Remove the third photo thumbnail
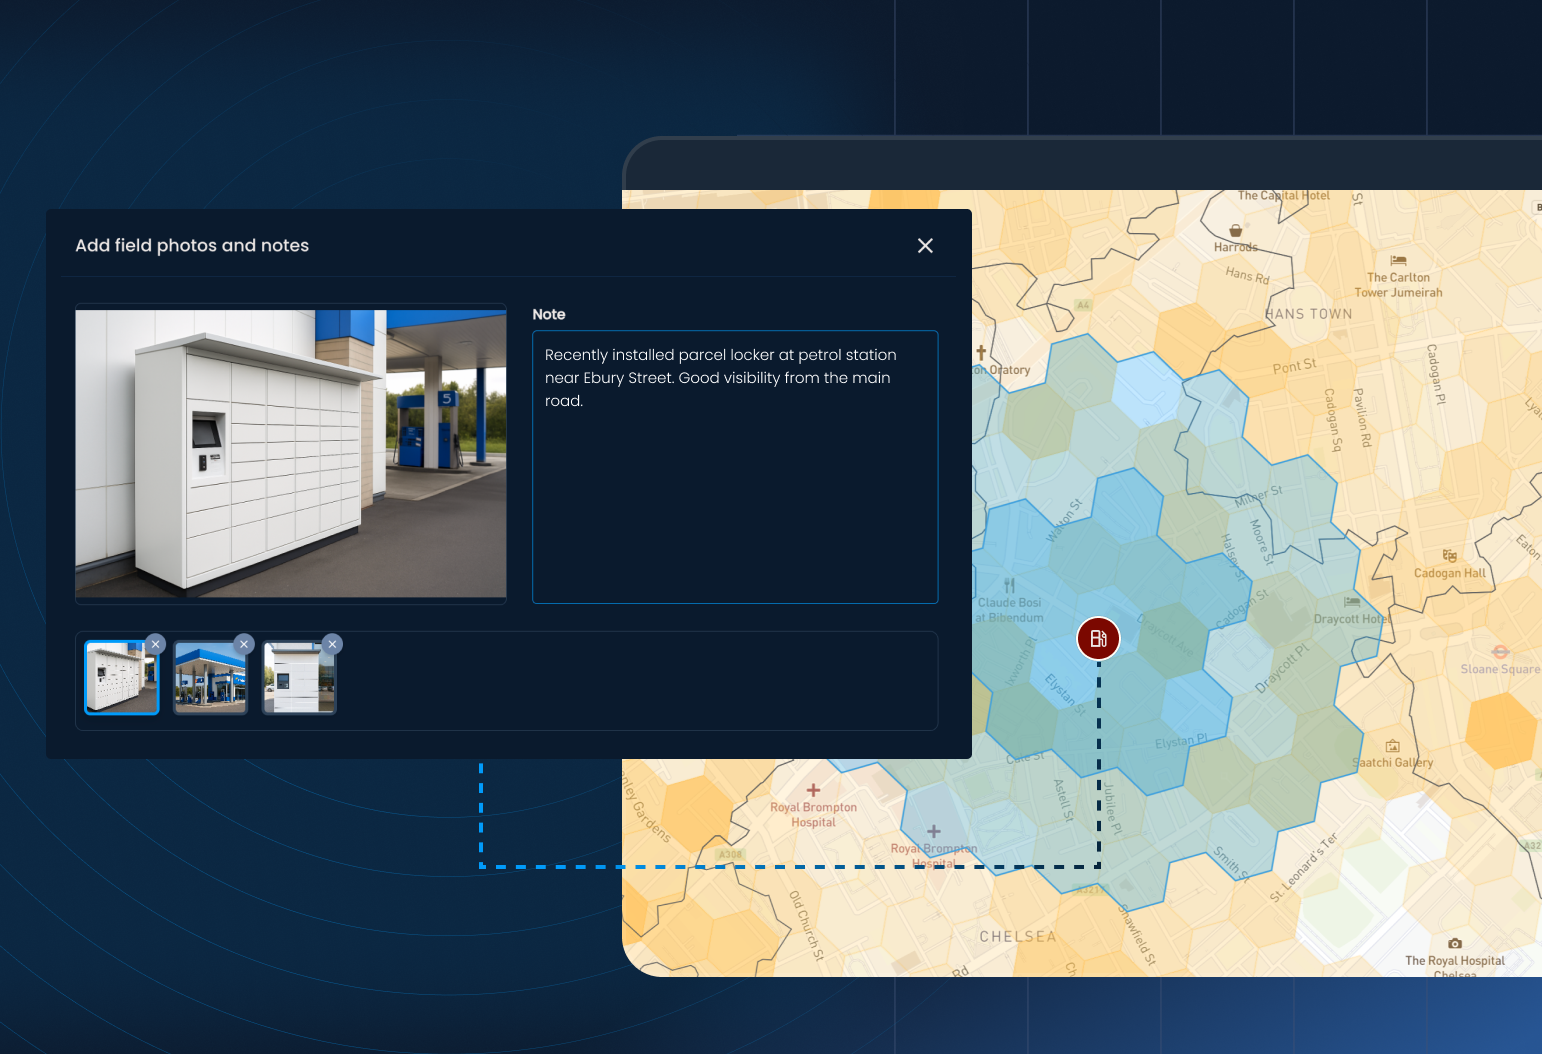 (x=331, y=644)
